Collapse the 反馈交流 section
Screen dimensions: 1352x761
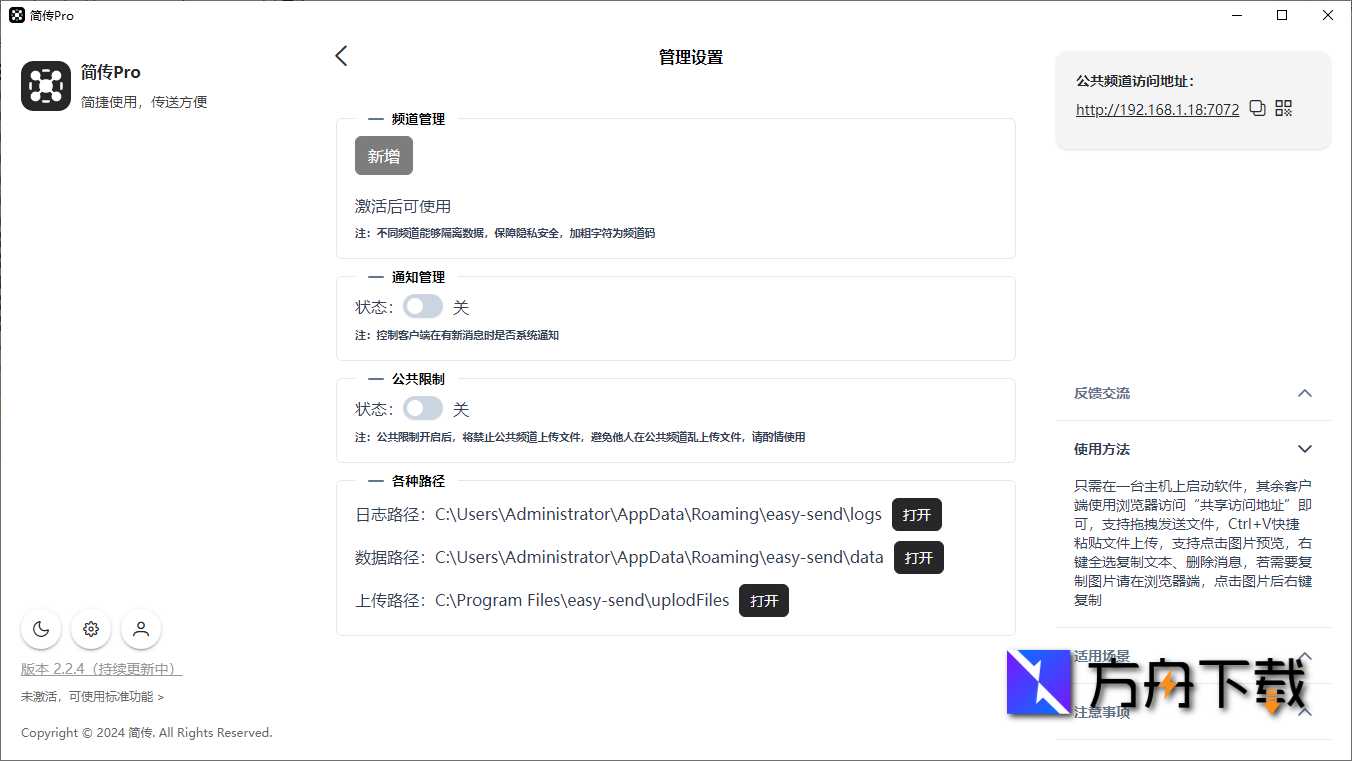pyautogui.click(x=1304, y=393)
